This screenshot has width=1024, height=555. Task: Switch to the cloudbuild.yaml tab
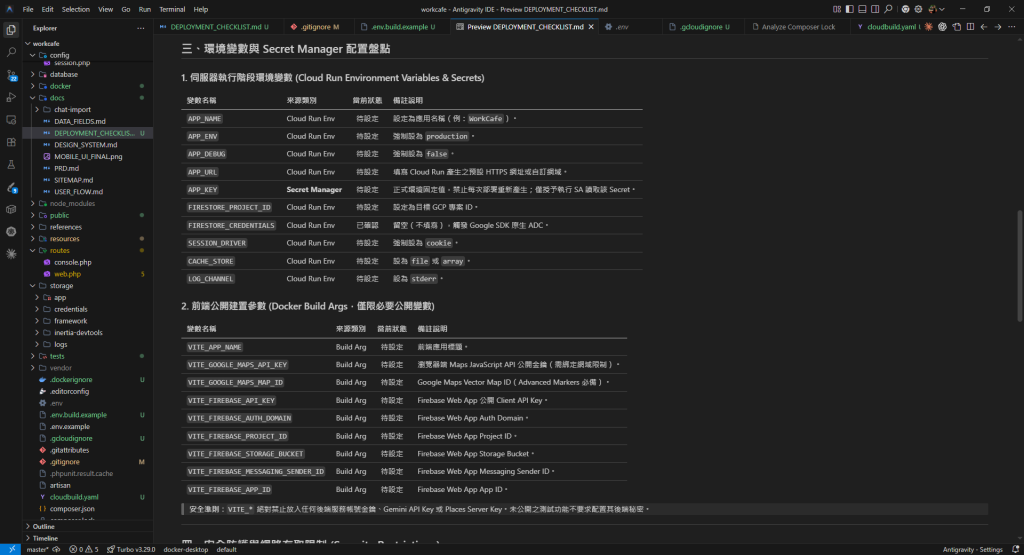pos(888,27)
